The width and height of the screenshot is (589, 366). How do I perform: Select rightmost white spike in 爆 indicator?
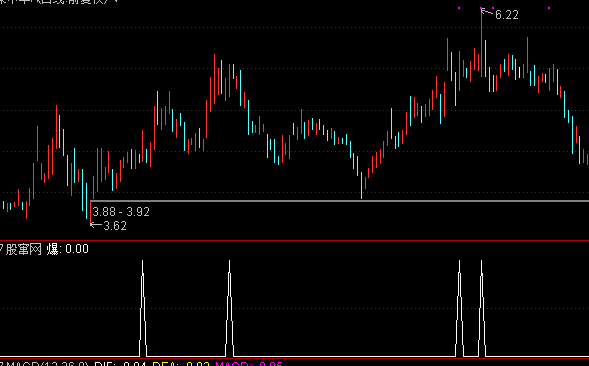coord(482,308)
